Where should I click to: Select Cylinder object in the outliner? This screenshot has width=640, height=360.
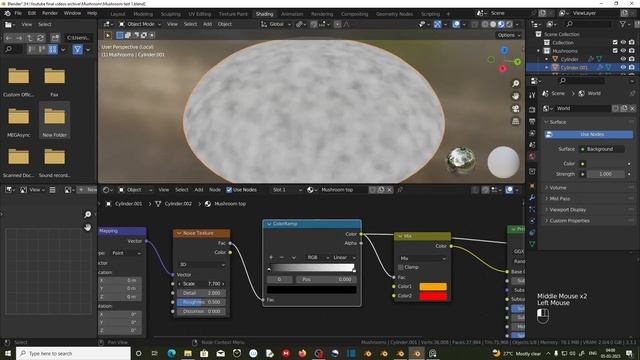(x=569, y=59)
